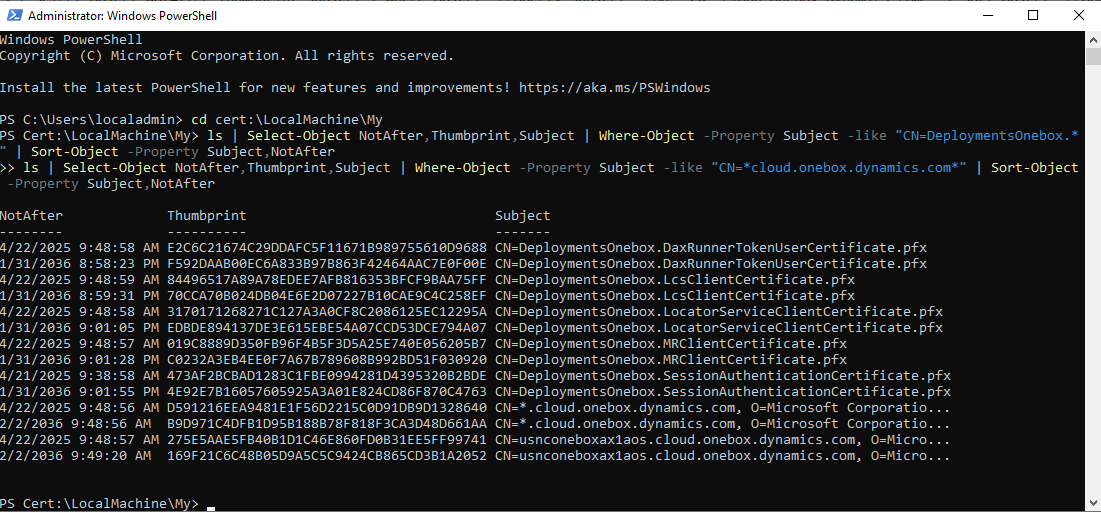Screen dimensions: 1101x513
Task: Click the "cd cert:\LocalMachine\My" command text
Action: coord(286,119)
